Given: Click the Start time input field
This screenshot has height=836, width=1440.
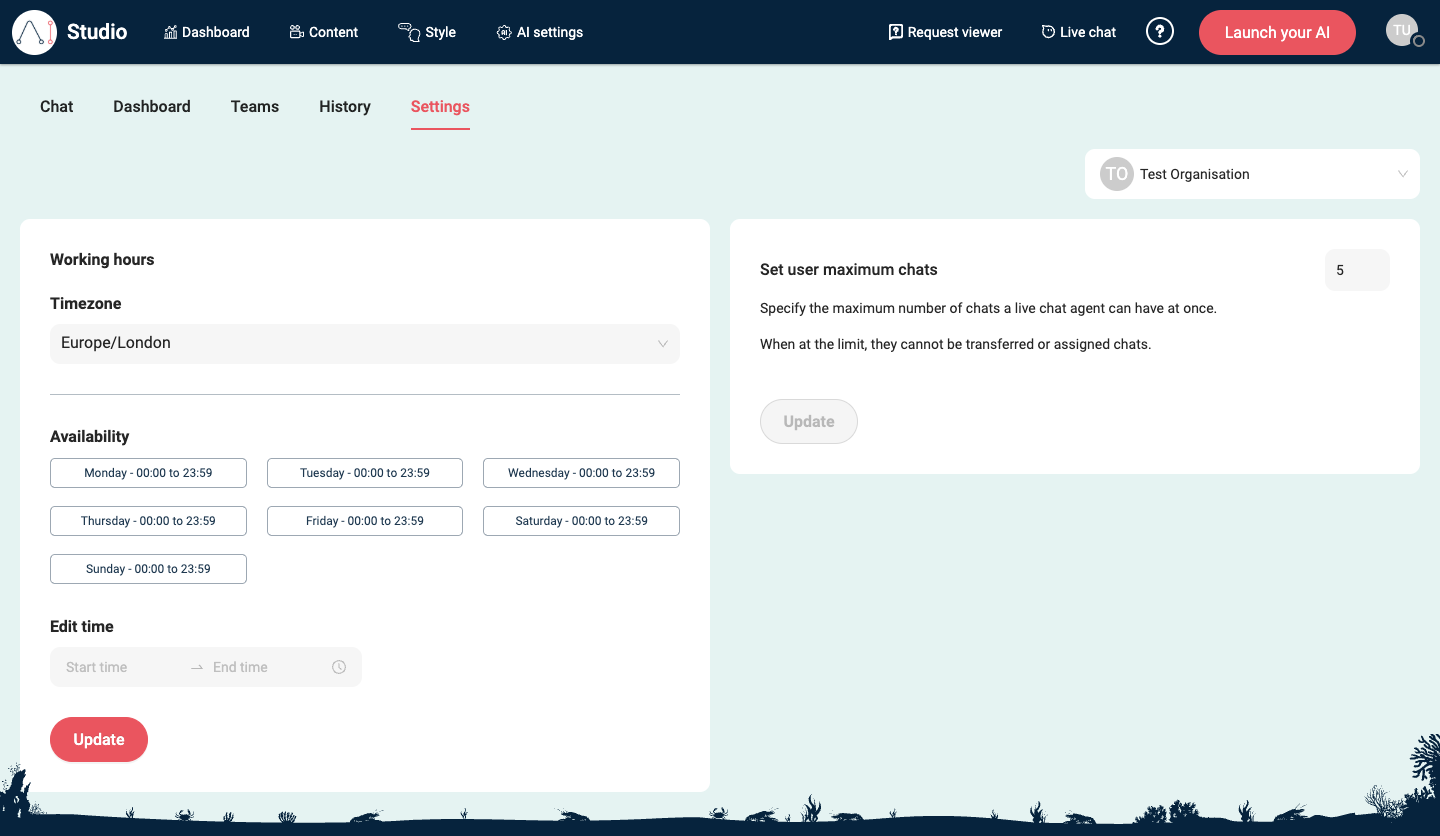Looking at the screenshot, I should [x=110, y=666].
